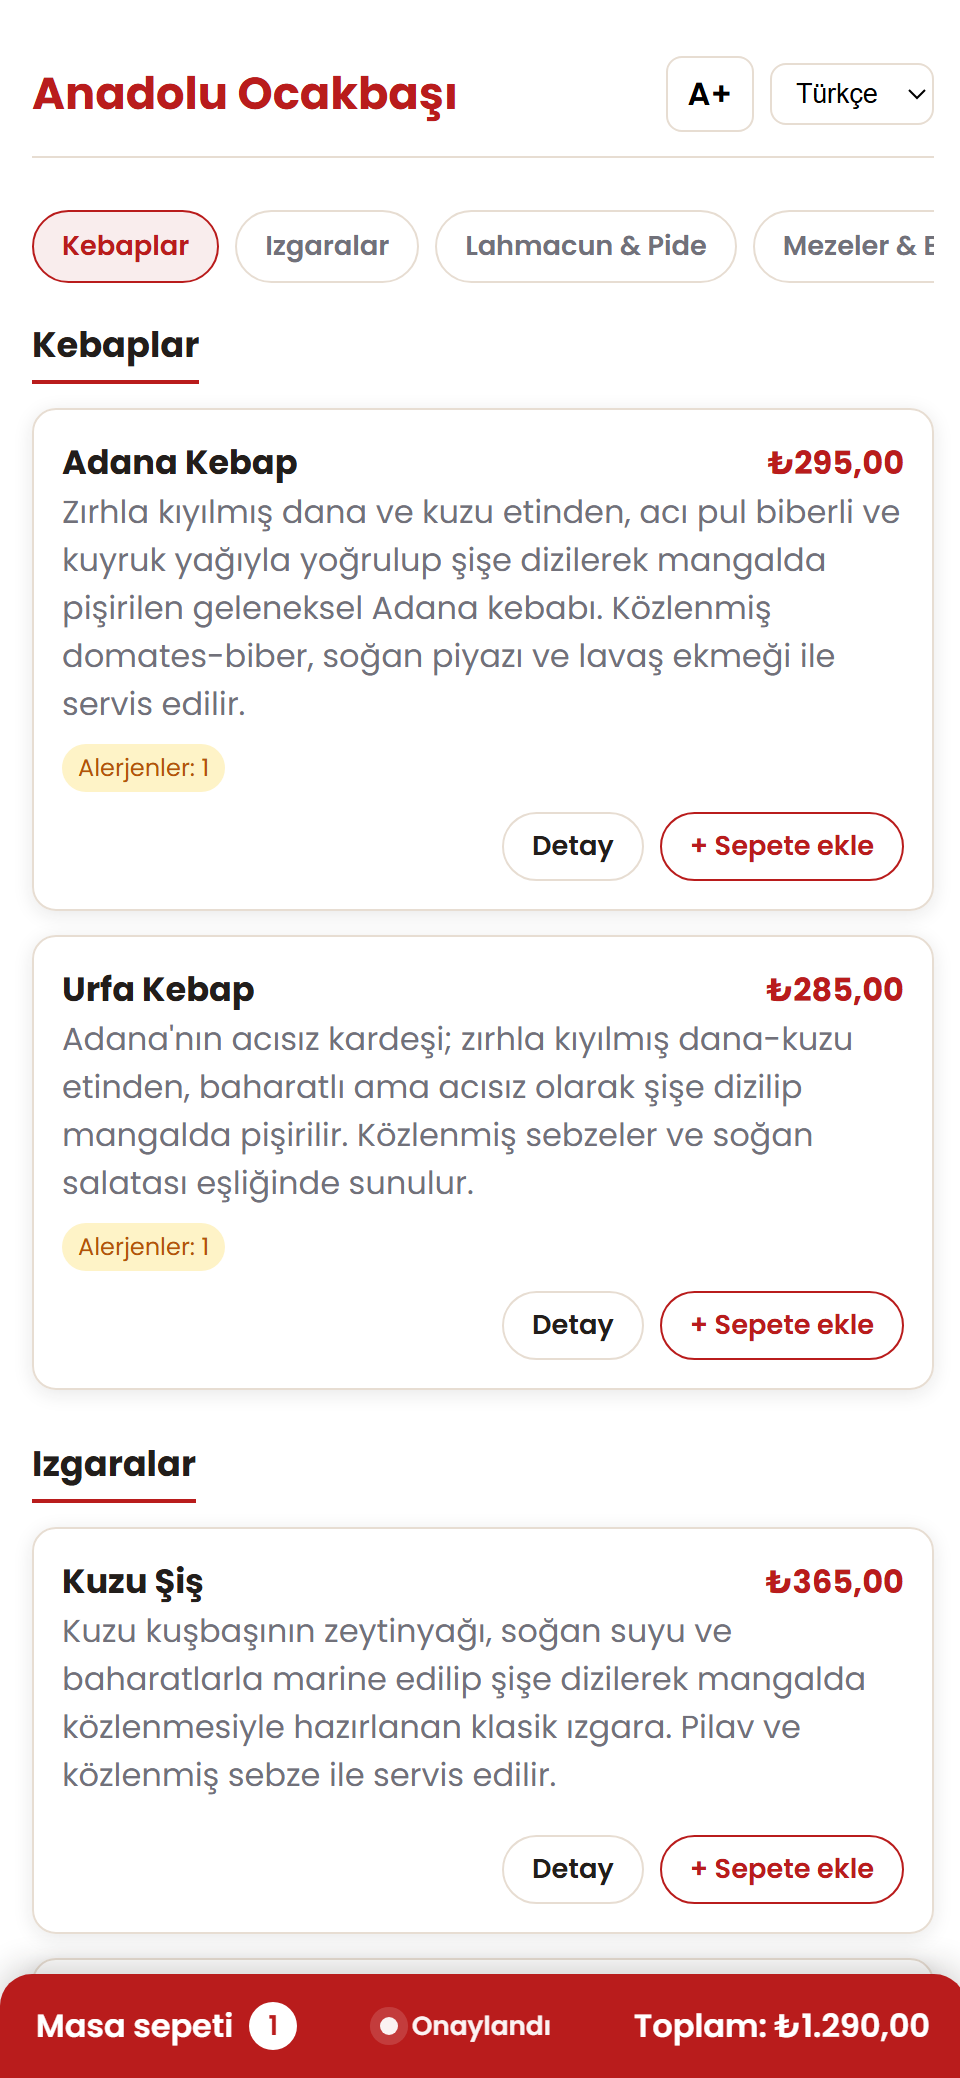This screenshot has width=960, height=2078.
Task: Open the Türkçe language dropdown
Action: 852,94
